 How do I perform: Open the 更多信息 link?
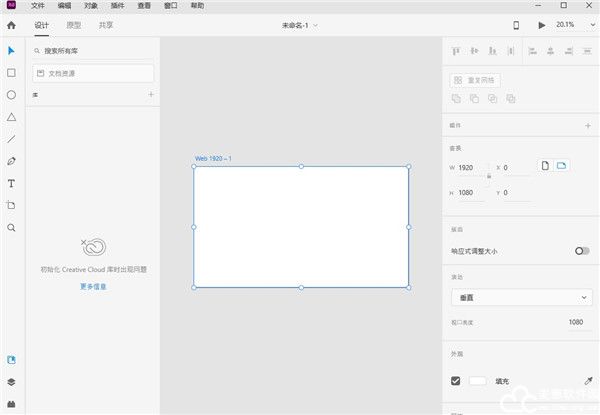(93, 286)
